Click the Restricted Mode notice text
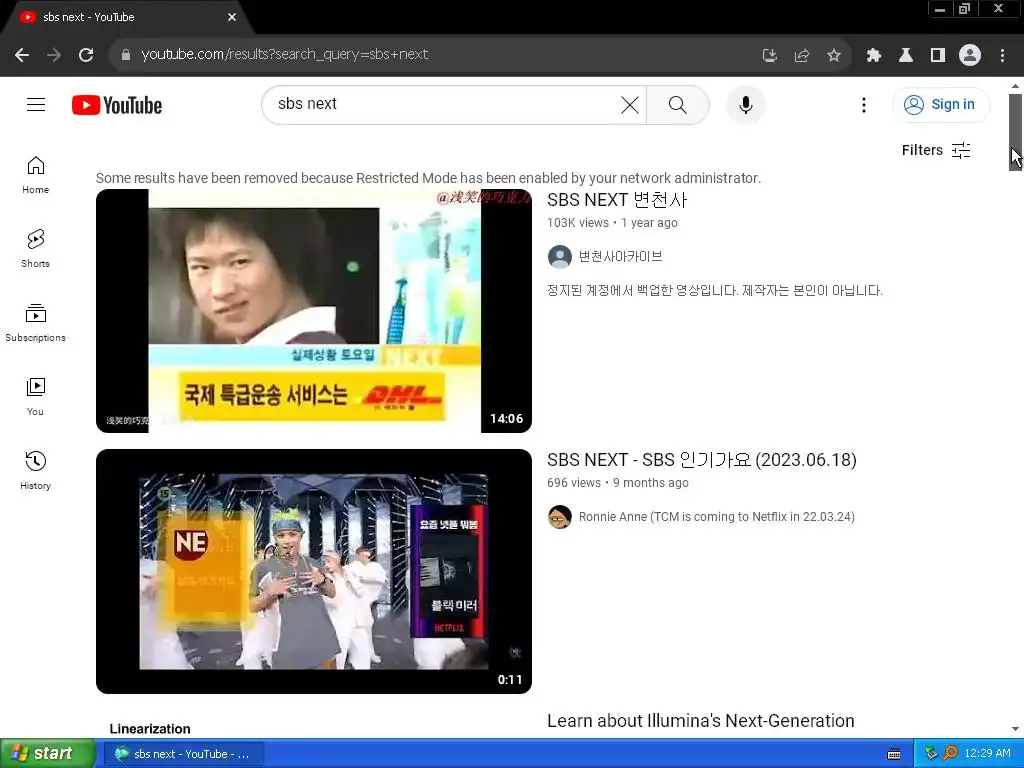This screenshot has height=768, width=1024. pos(428,178)
